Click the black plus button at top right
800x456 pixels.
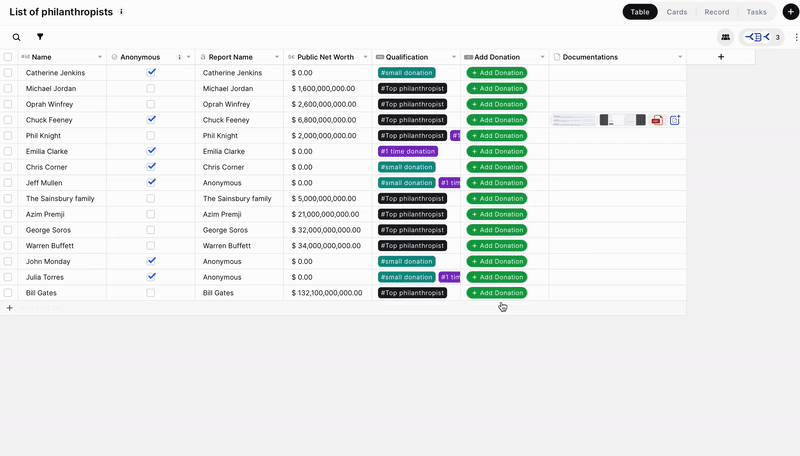[x=790, y=12]
